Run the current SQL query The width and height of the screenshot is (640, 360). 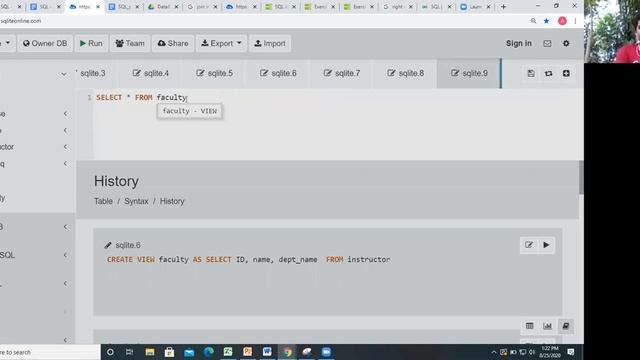point(91,43)
